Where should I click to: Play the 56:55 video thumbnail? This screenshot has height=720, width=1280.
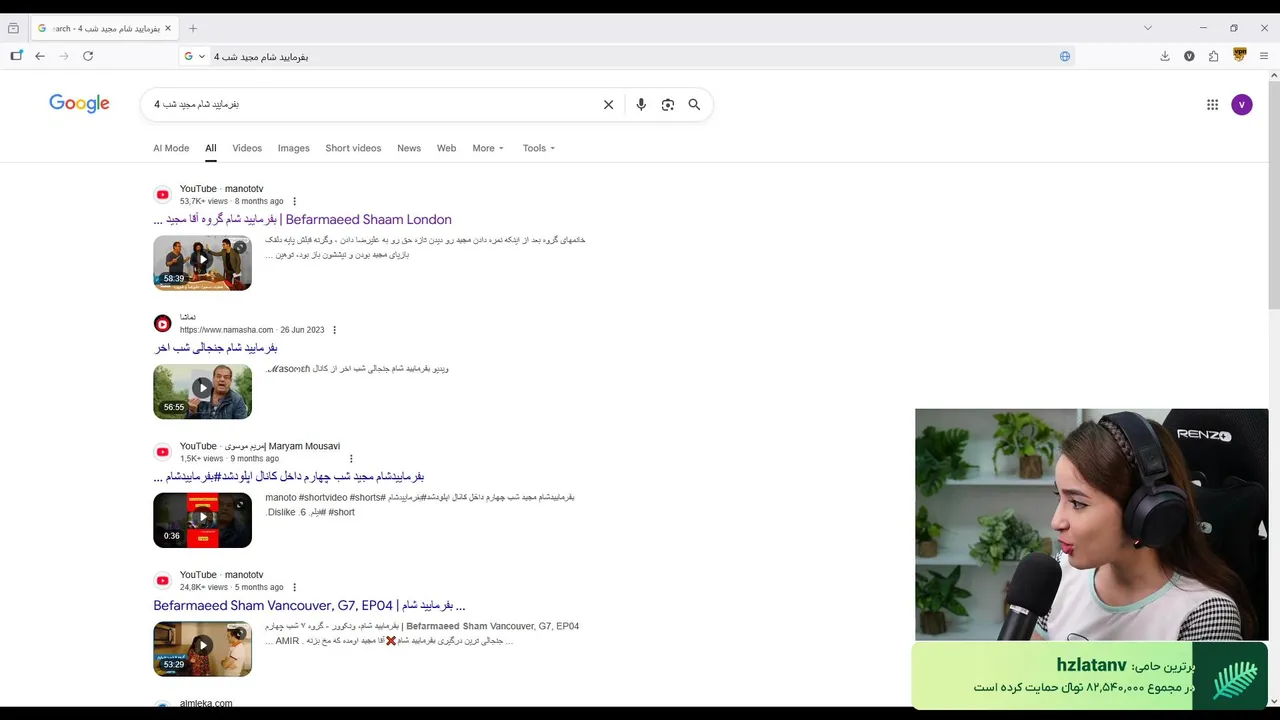click(202, 391)
